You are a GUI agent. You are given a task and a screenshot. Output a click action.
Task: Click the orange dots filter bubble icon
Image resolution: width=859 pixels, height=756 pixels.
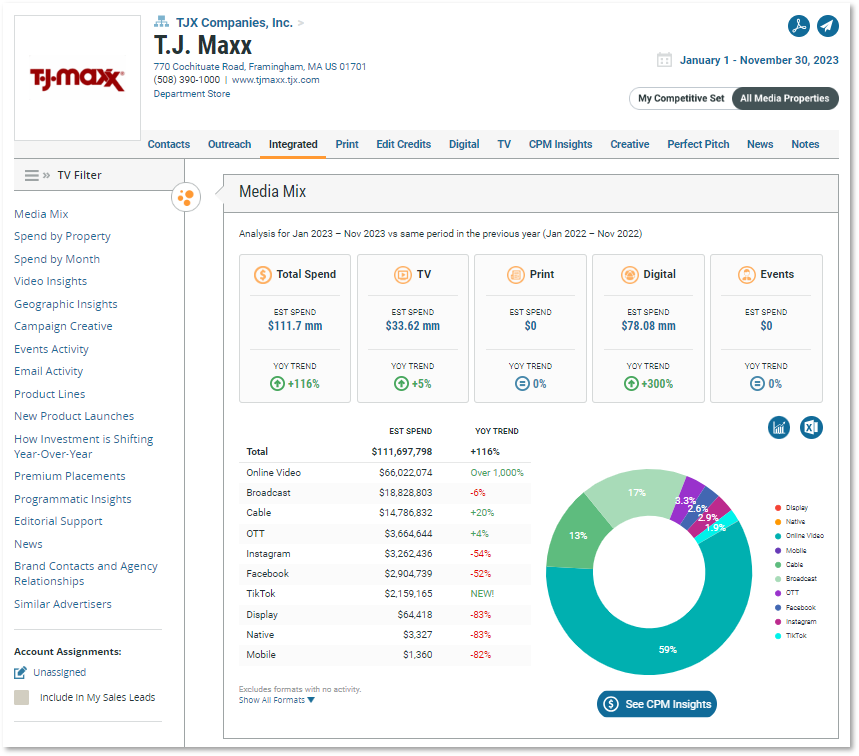point(186,197)
